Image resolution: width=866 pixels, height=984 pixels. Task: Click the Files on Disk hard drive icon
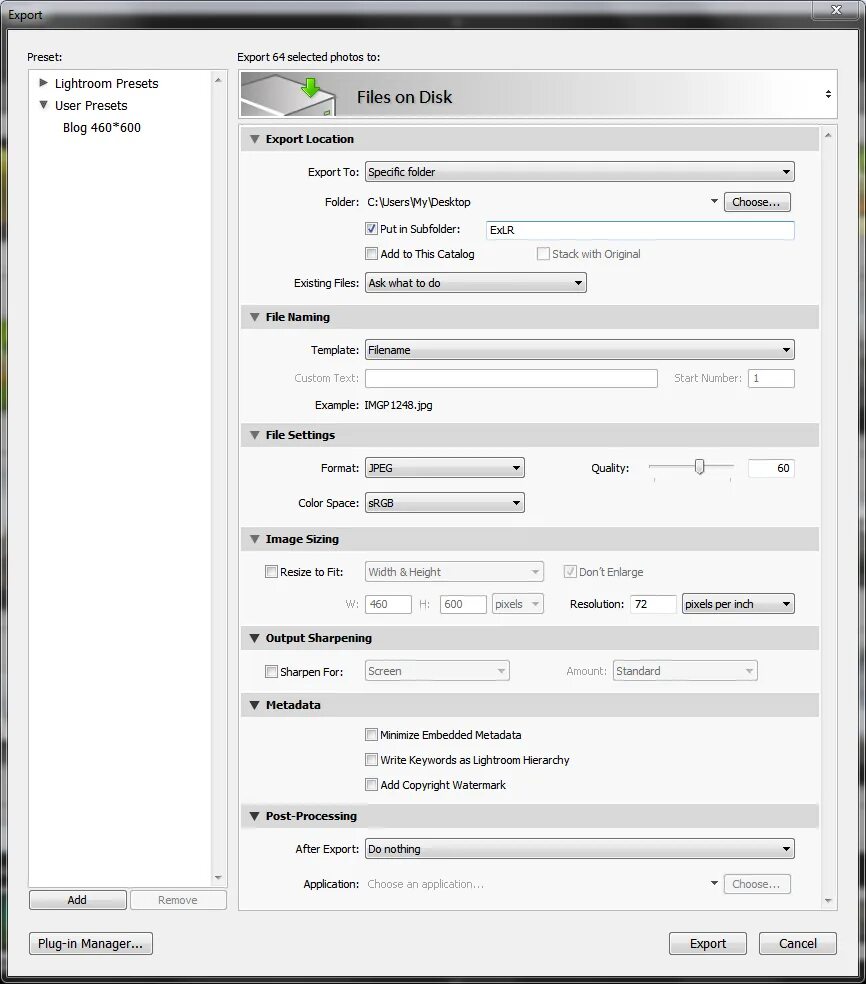tap(289, 95)
